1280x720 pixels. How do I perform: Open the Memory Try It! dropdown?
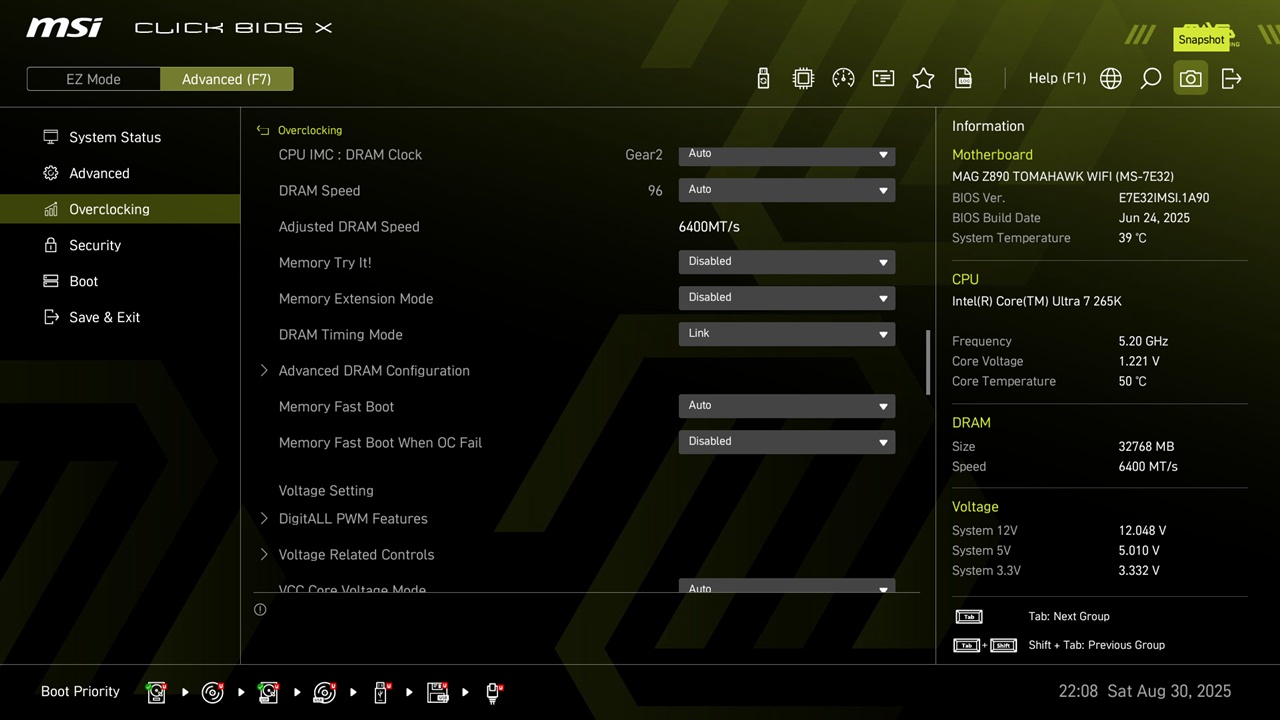click(x=787, y=262)
